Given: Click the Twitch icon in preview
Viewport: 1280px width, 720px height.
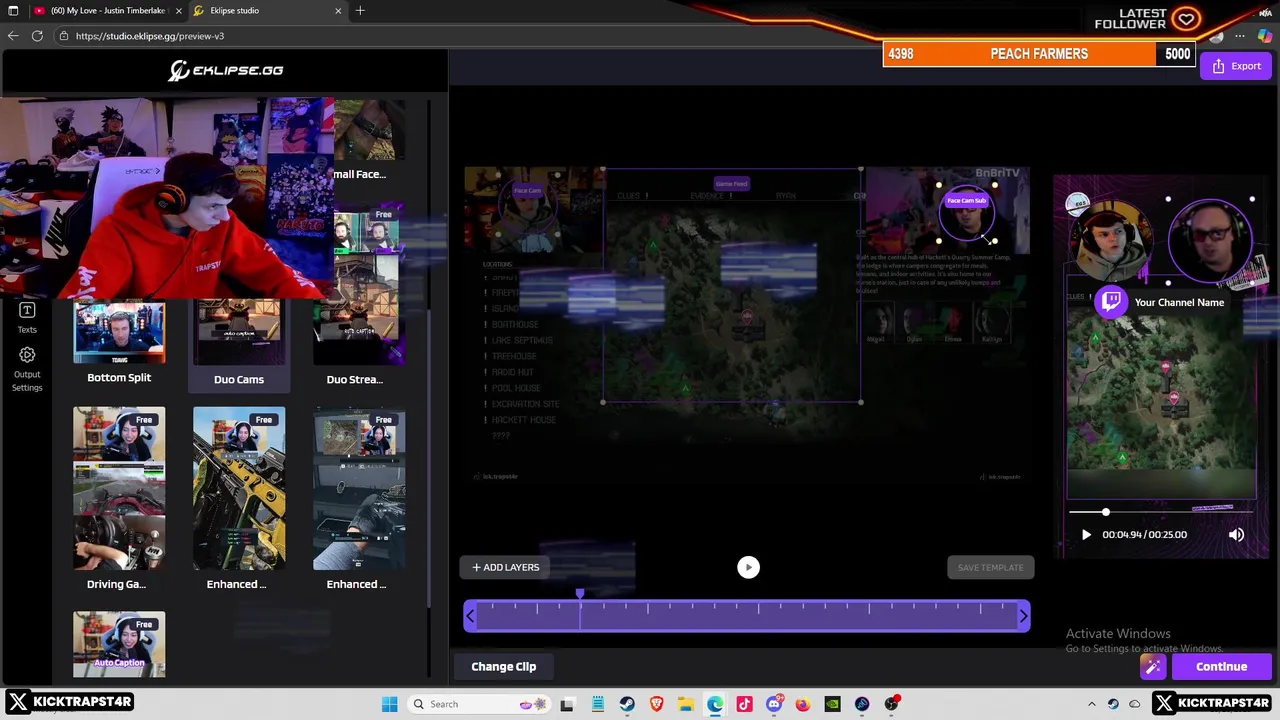Looking at the screenshot, I should 1112,302.
